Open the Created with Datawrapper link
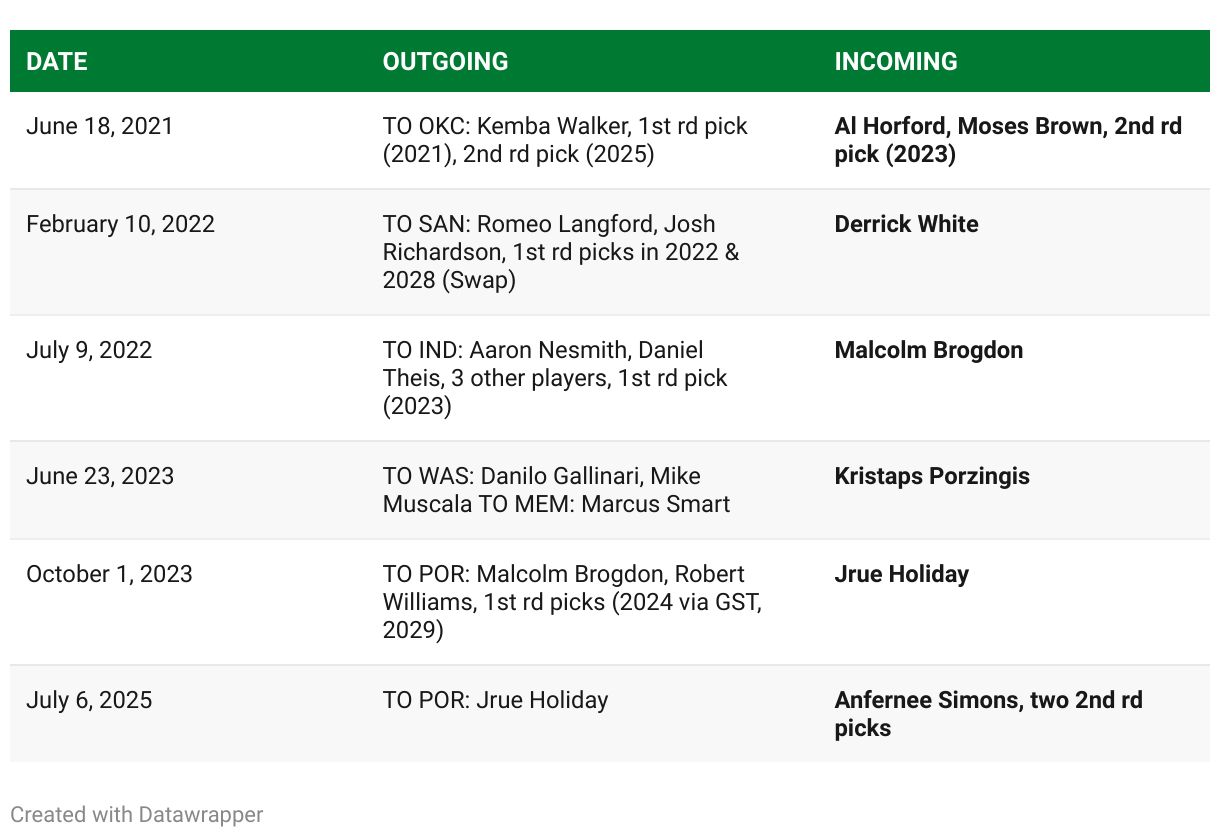 [x=137, y=814]
